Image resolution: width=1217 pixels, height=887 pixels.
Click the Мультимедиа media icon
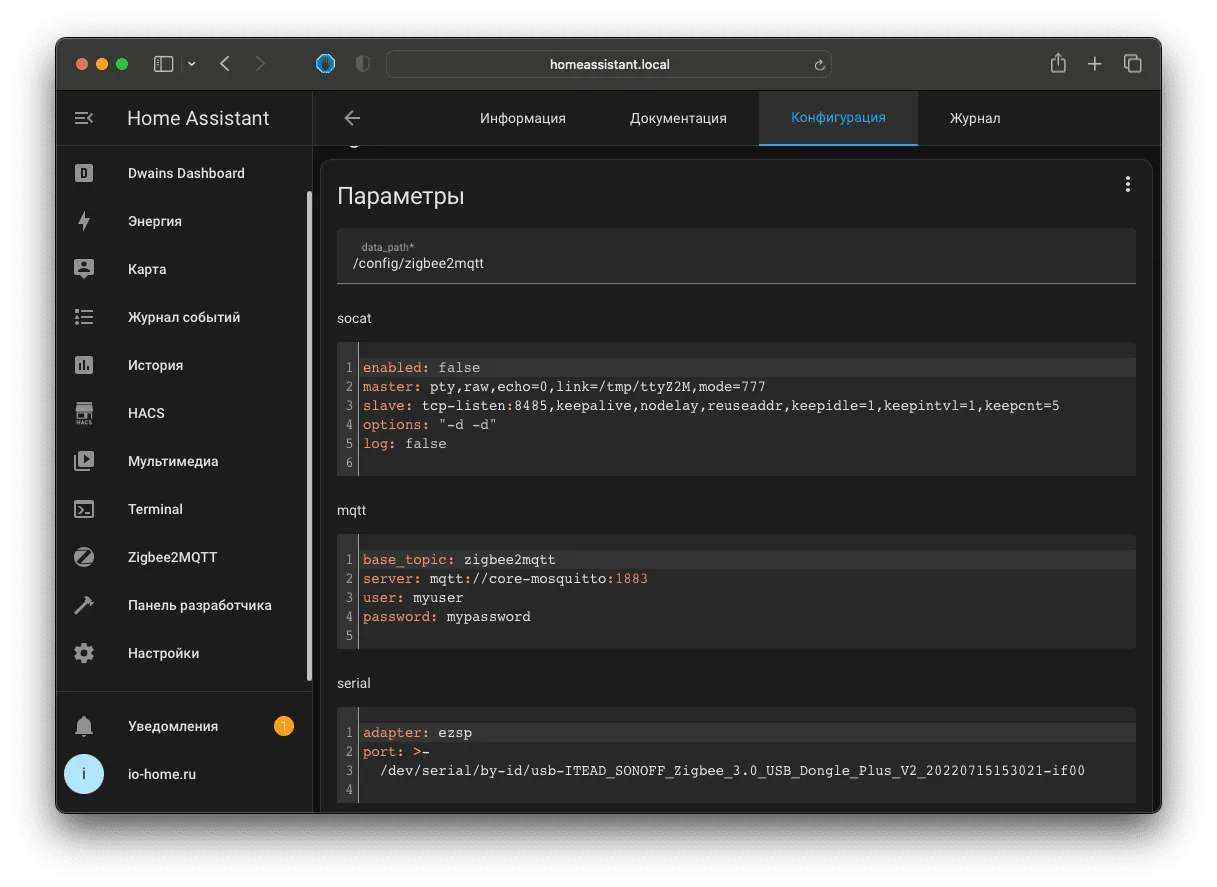84,461
